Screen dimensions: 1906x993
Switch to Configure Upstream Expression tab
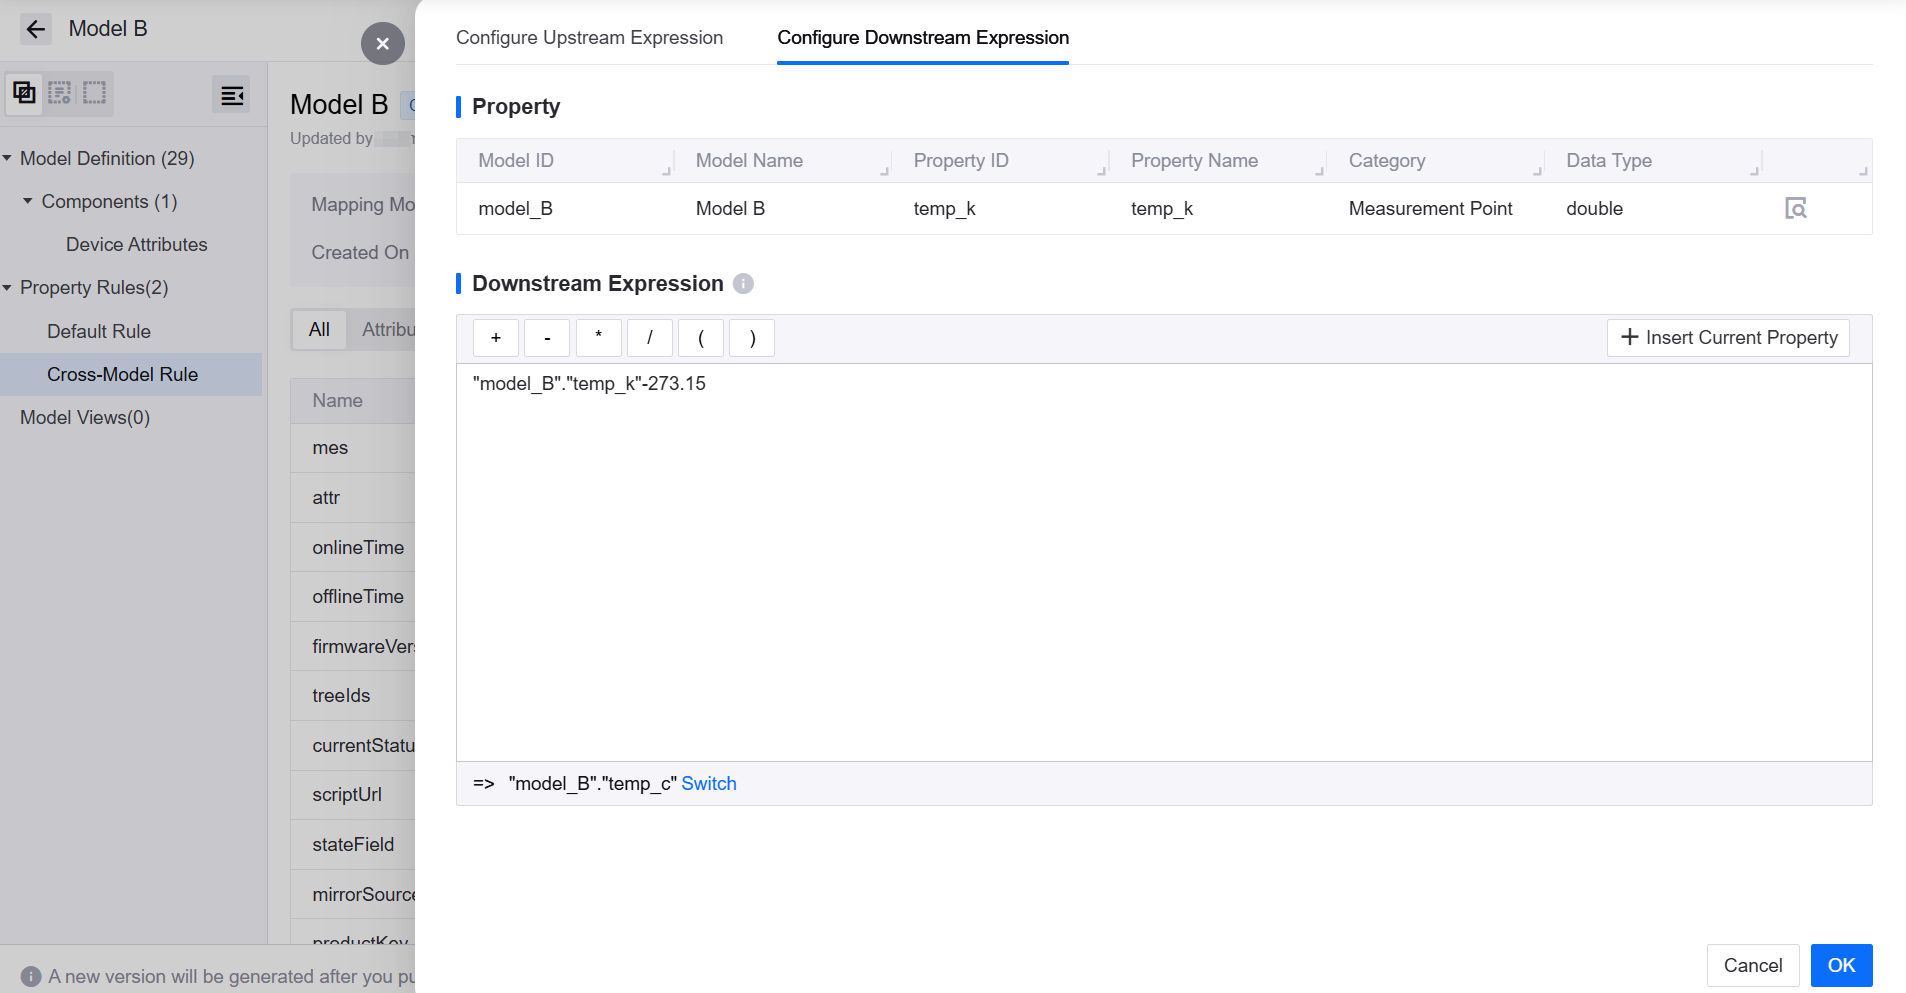pyautogui.click(x=589, y=38)
